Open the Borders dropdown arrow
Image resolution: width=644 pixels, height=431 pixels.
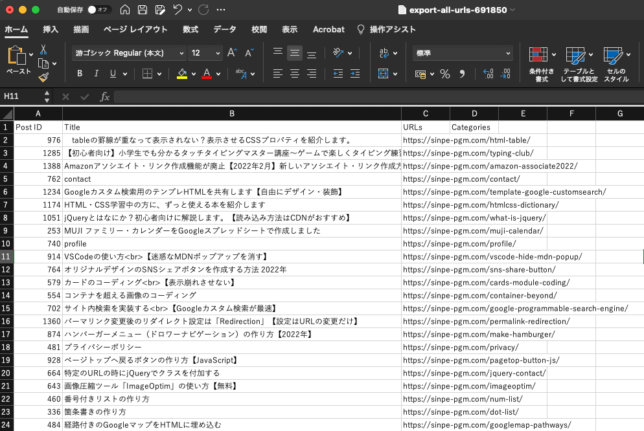[x=159, y=74]
